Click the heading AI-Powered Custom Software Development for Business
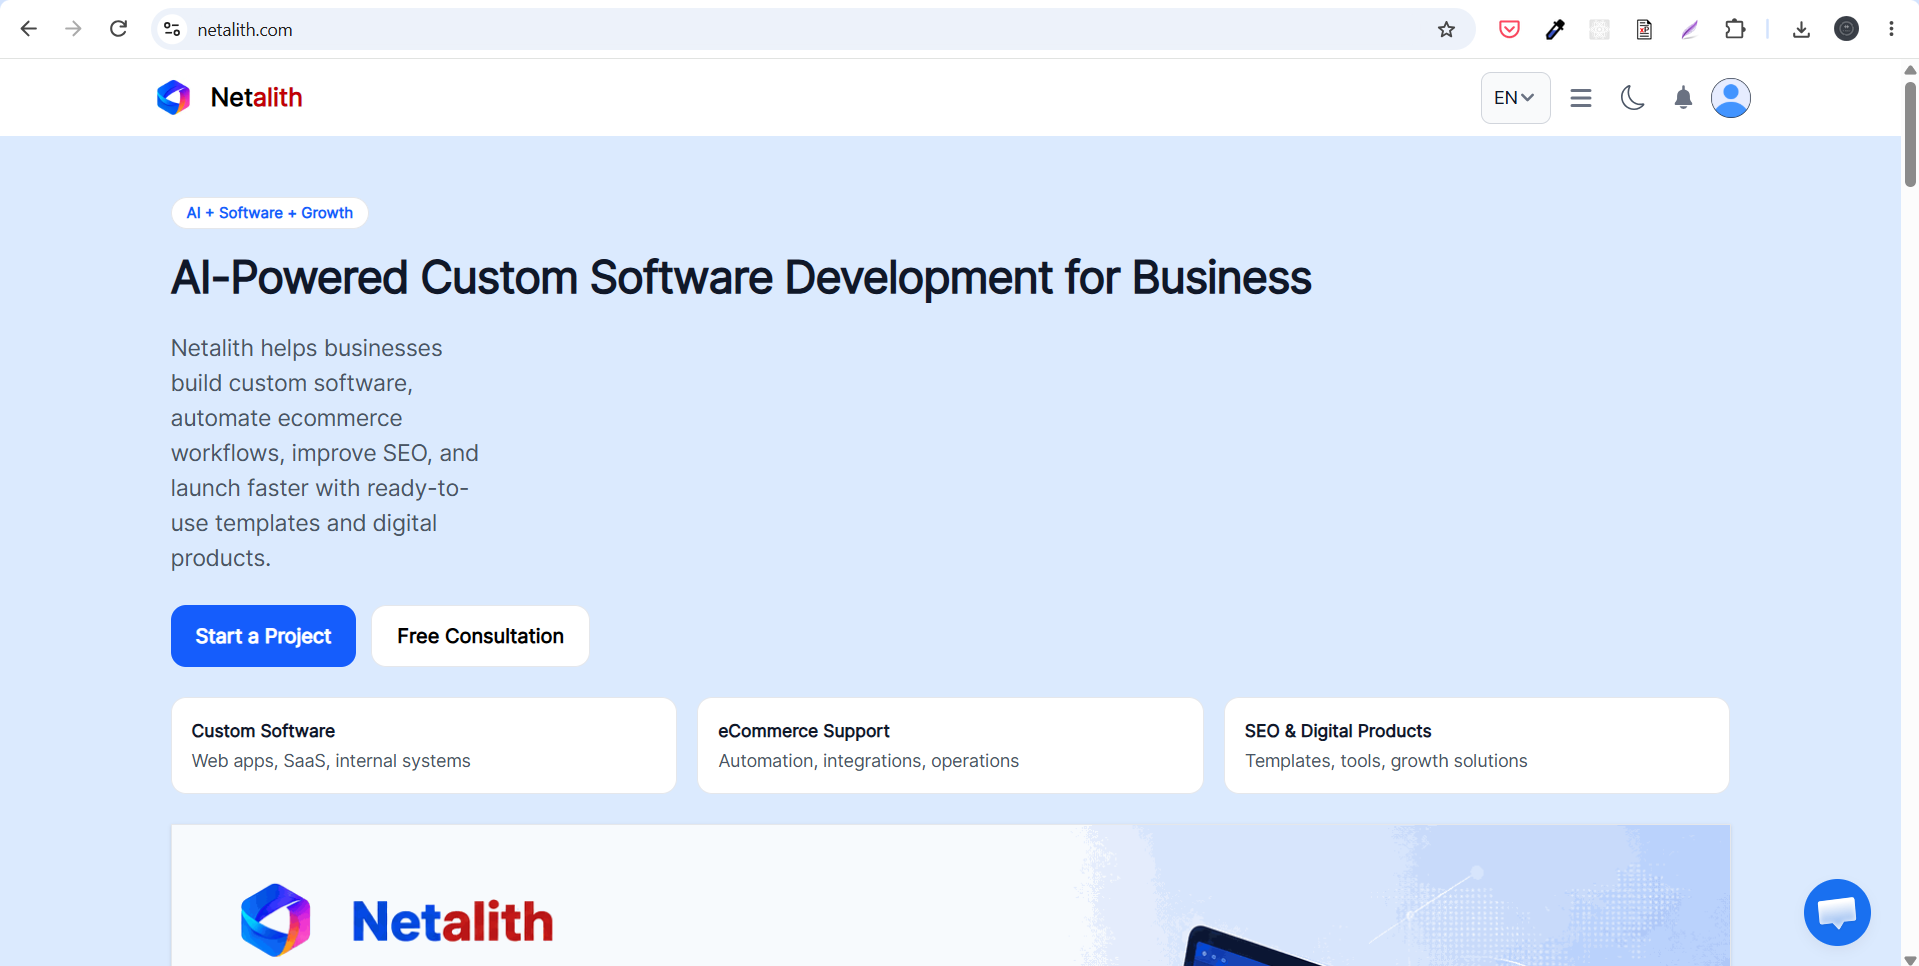 [741, 278]
